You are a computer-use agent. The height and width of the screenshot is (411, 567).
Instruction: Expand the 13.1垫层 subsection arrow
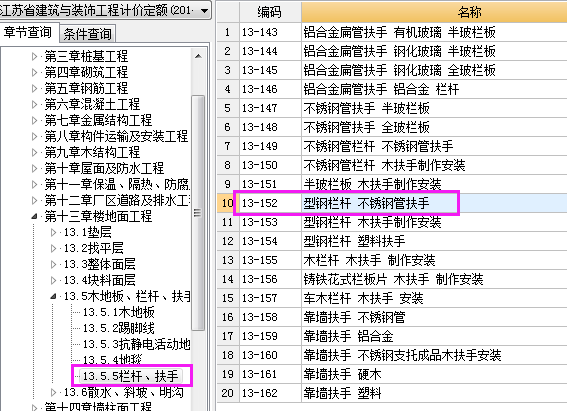[54, 232]
